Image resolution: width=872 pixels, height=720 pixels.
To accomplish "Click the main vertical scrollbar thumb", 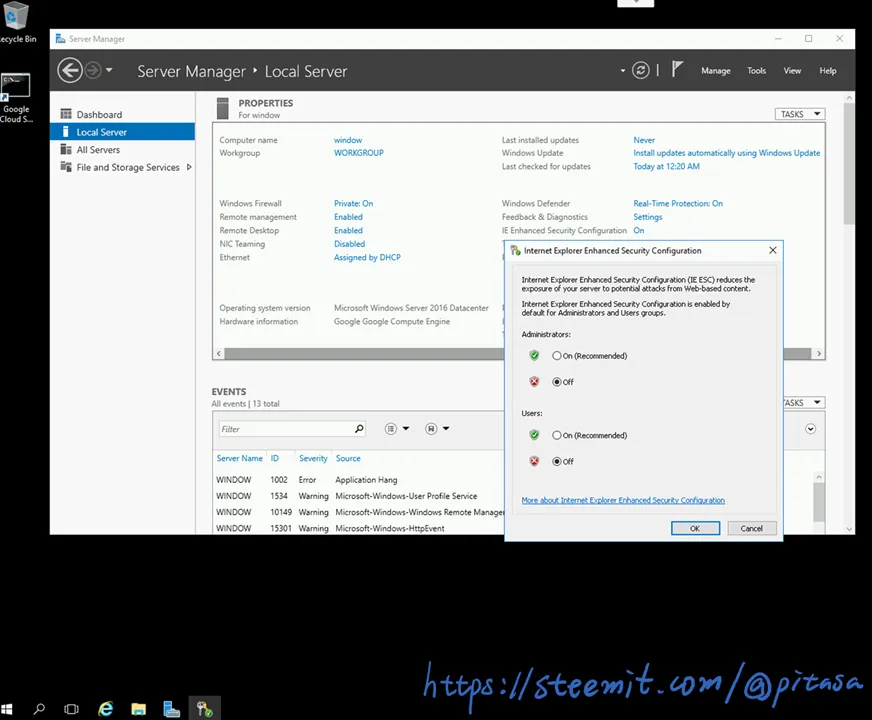I will point(849,163).
